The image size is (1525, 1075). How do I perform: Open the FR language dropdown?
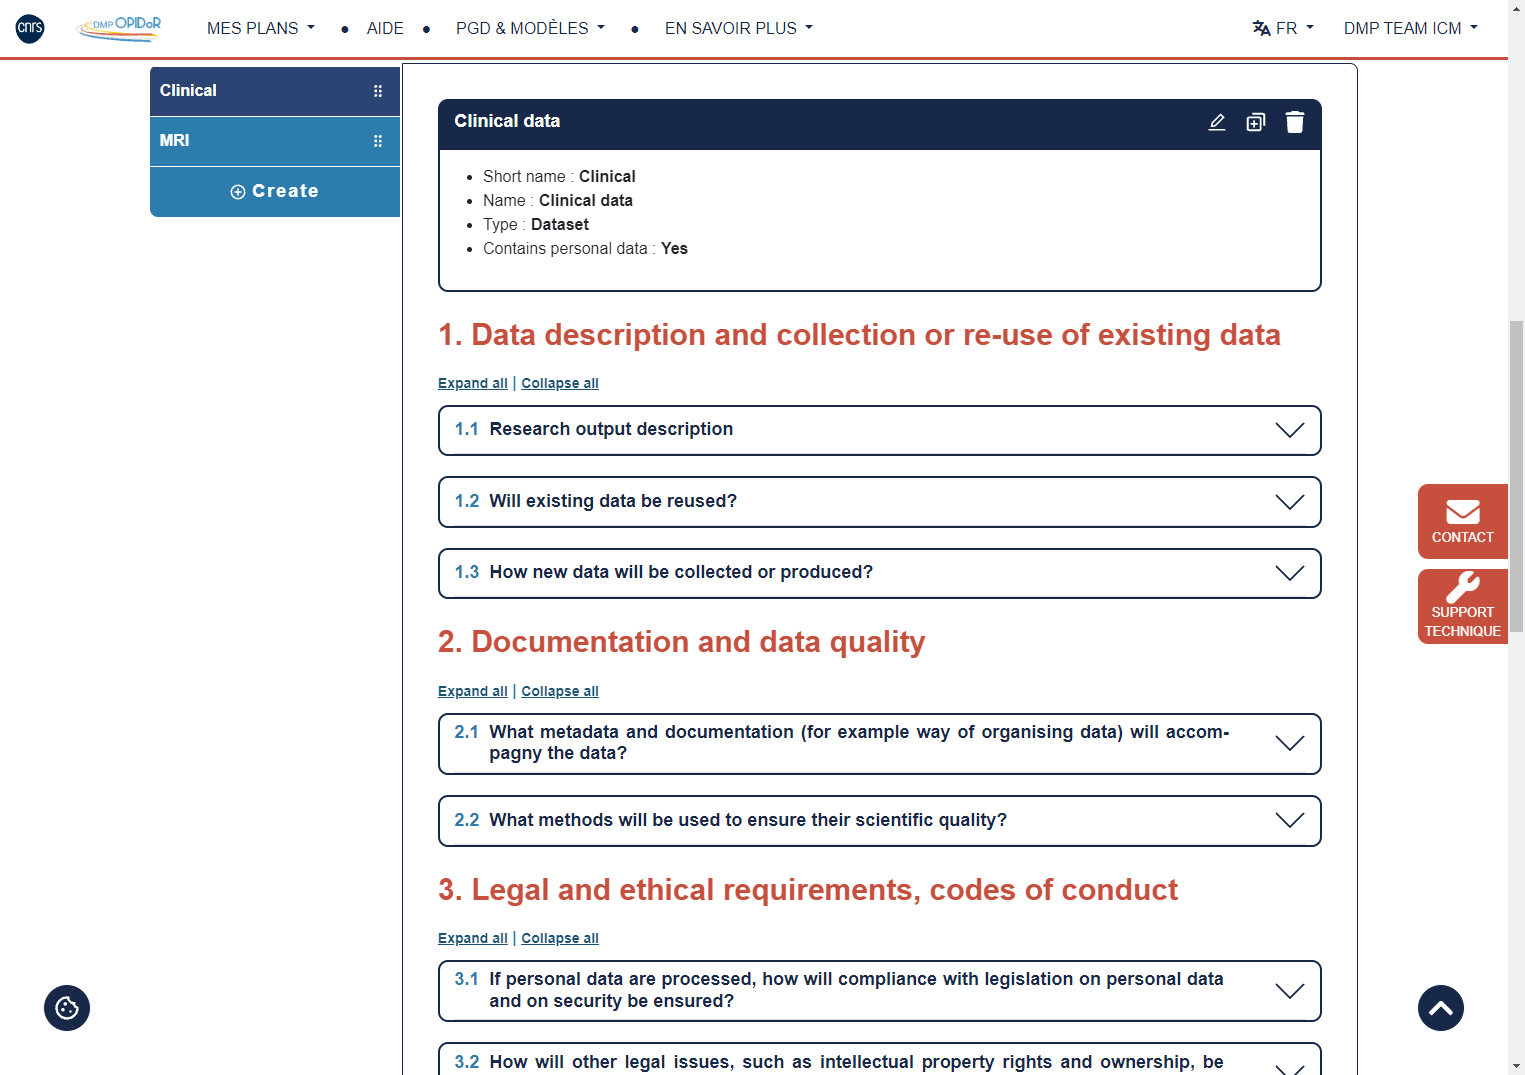coord(1283,28)
